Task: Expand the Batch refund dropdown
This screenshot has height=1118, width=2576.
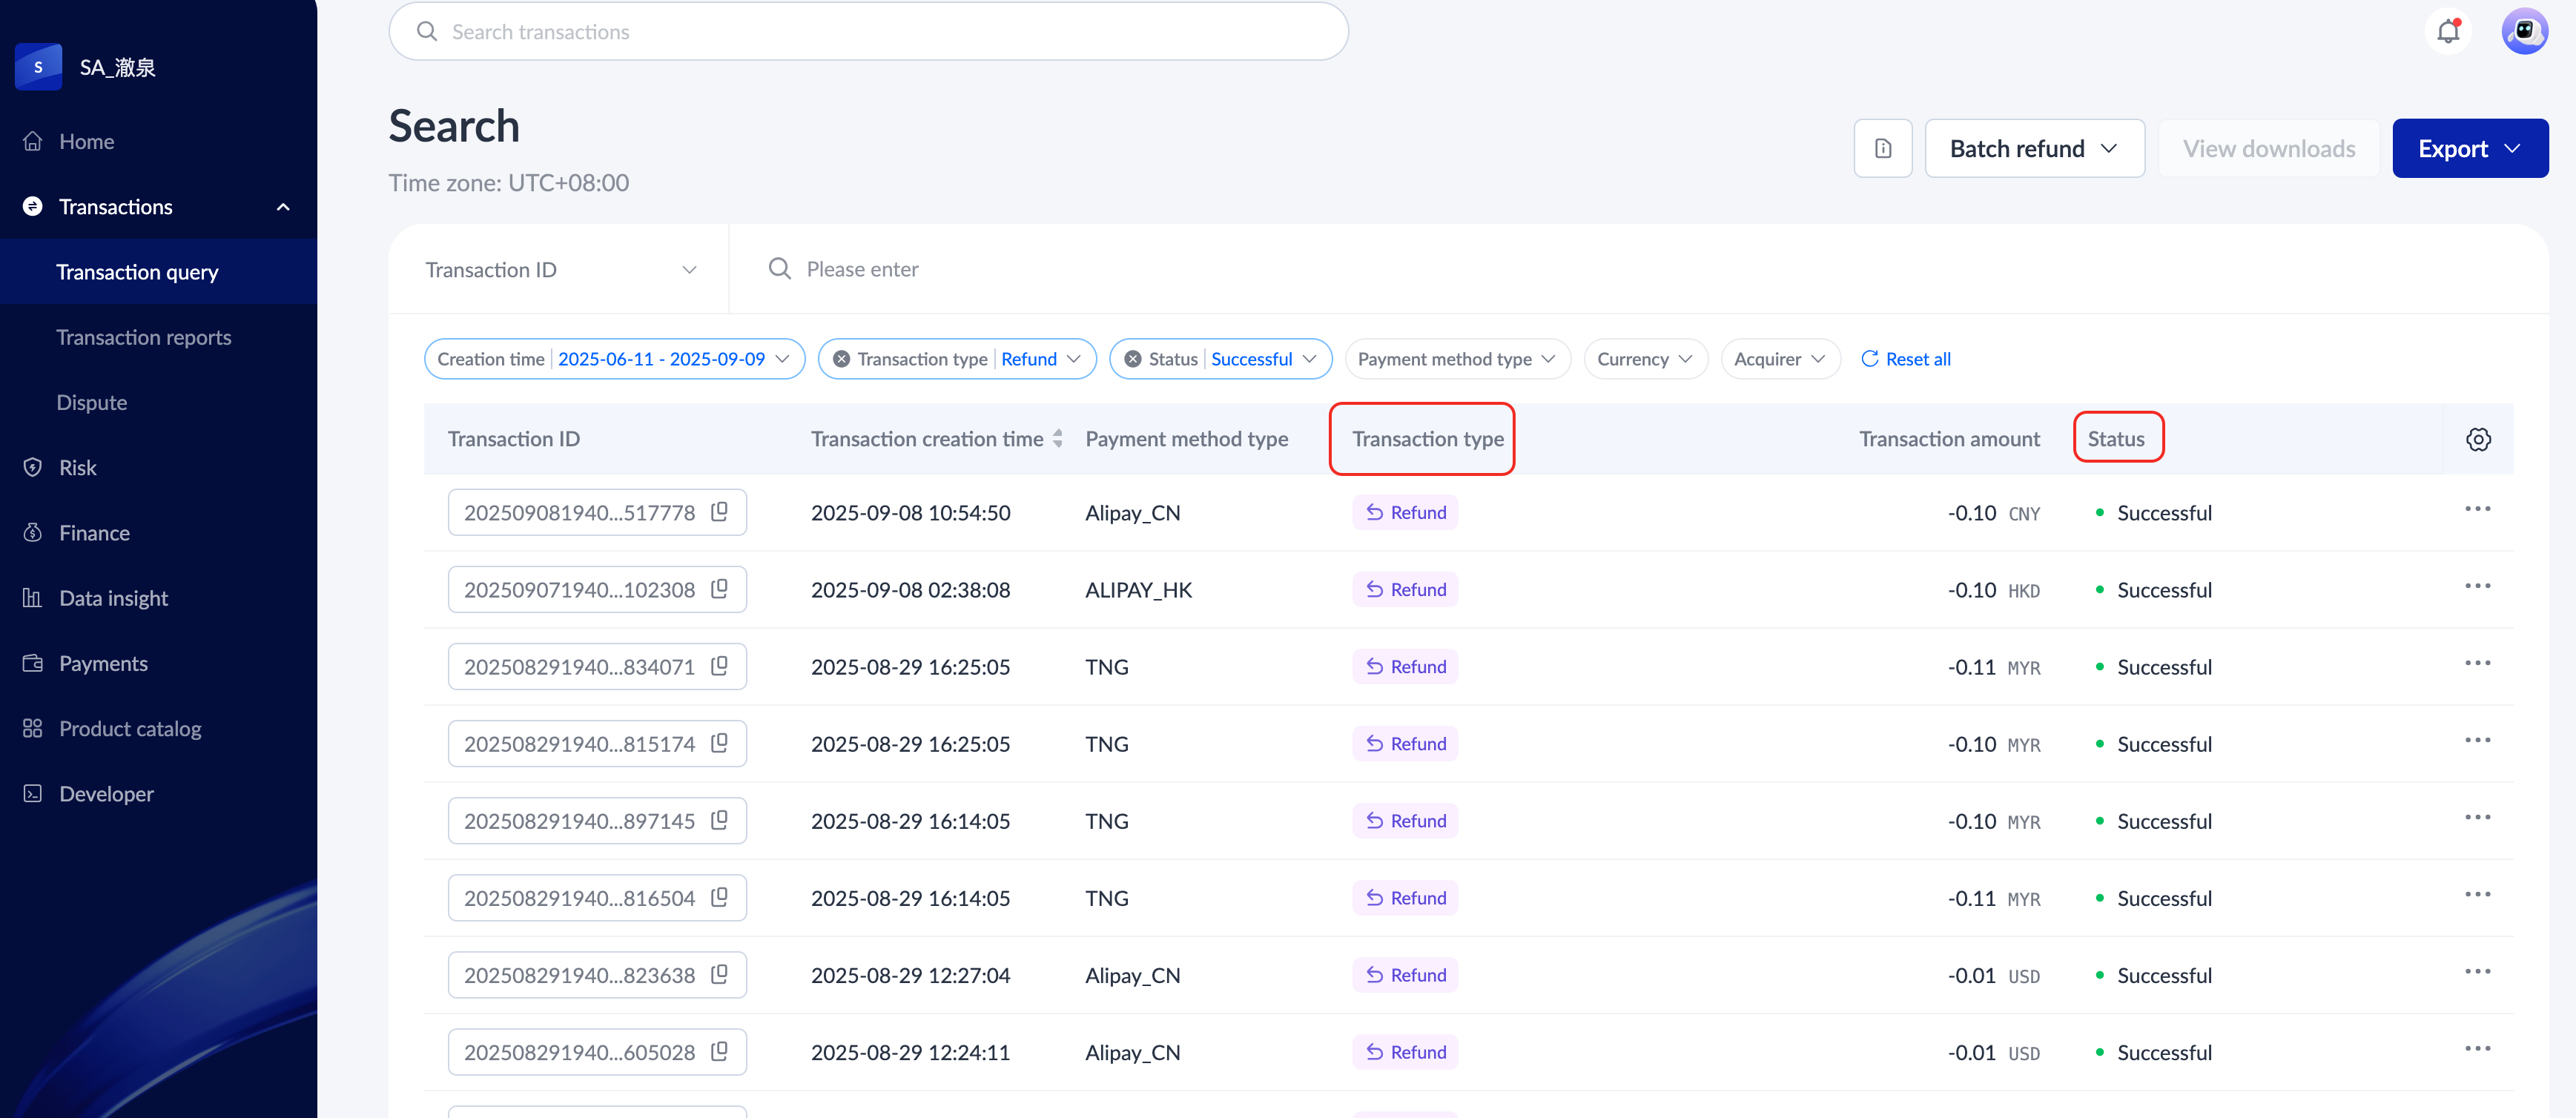Action: click(2034, 148)
